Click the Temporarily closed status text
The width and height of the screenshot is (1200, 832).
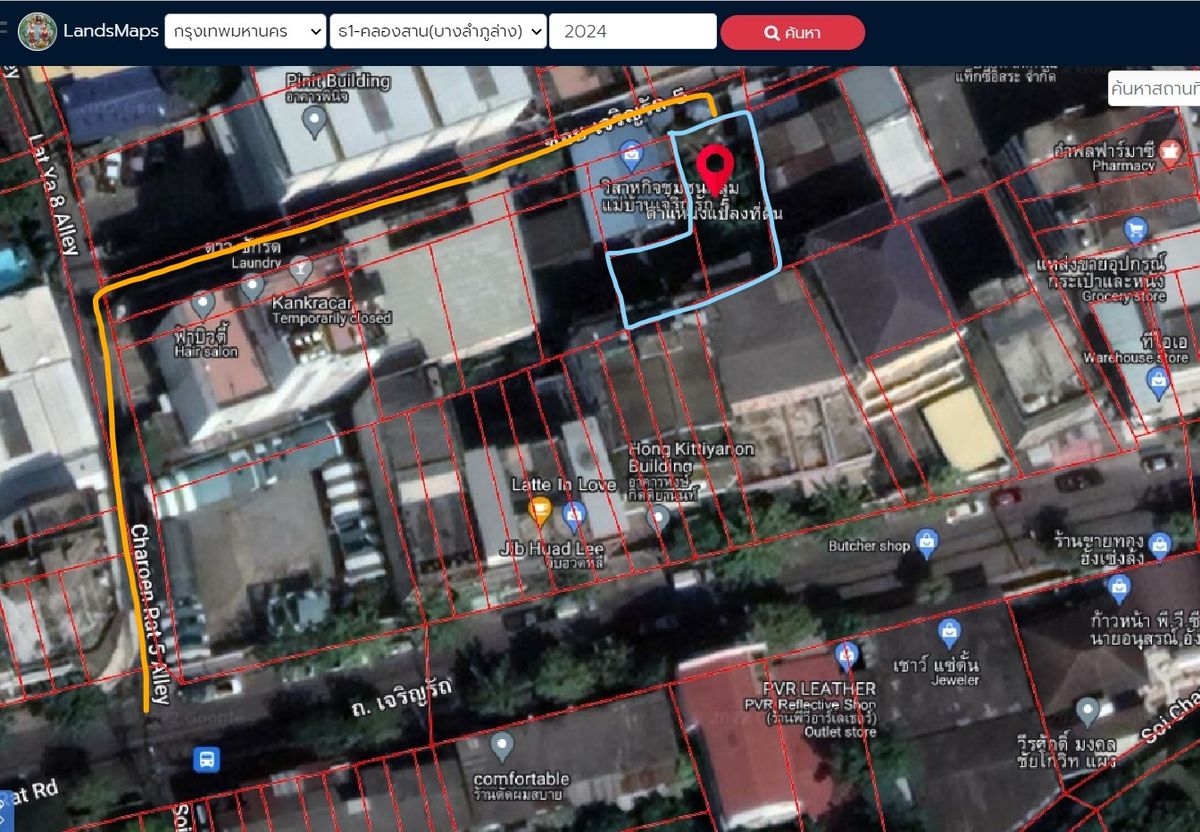[332, 319]
